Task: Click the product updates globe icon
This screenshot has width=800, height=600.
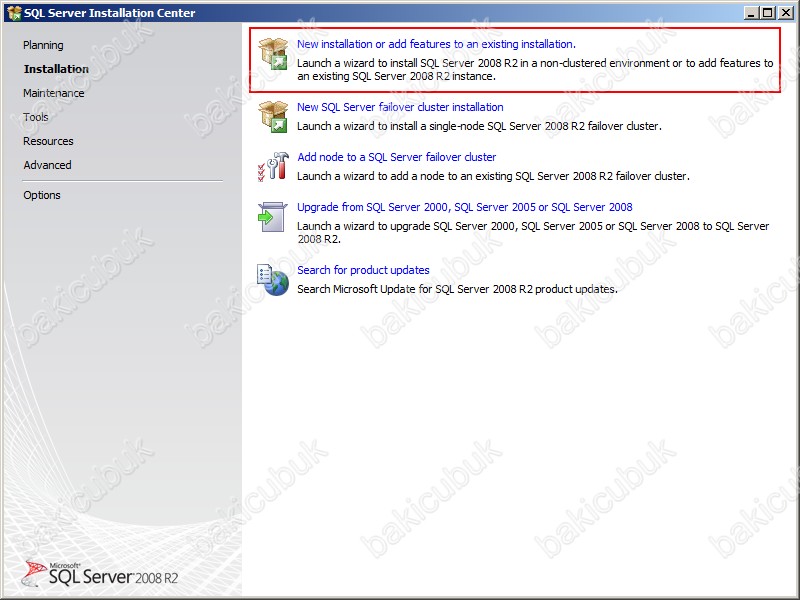Action: (x=272, y=280)
